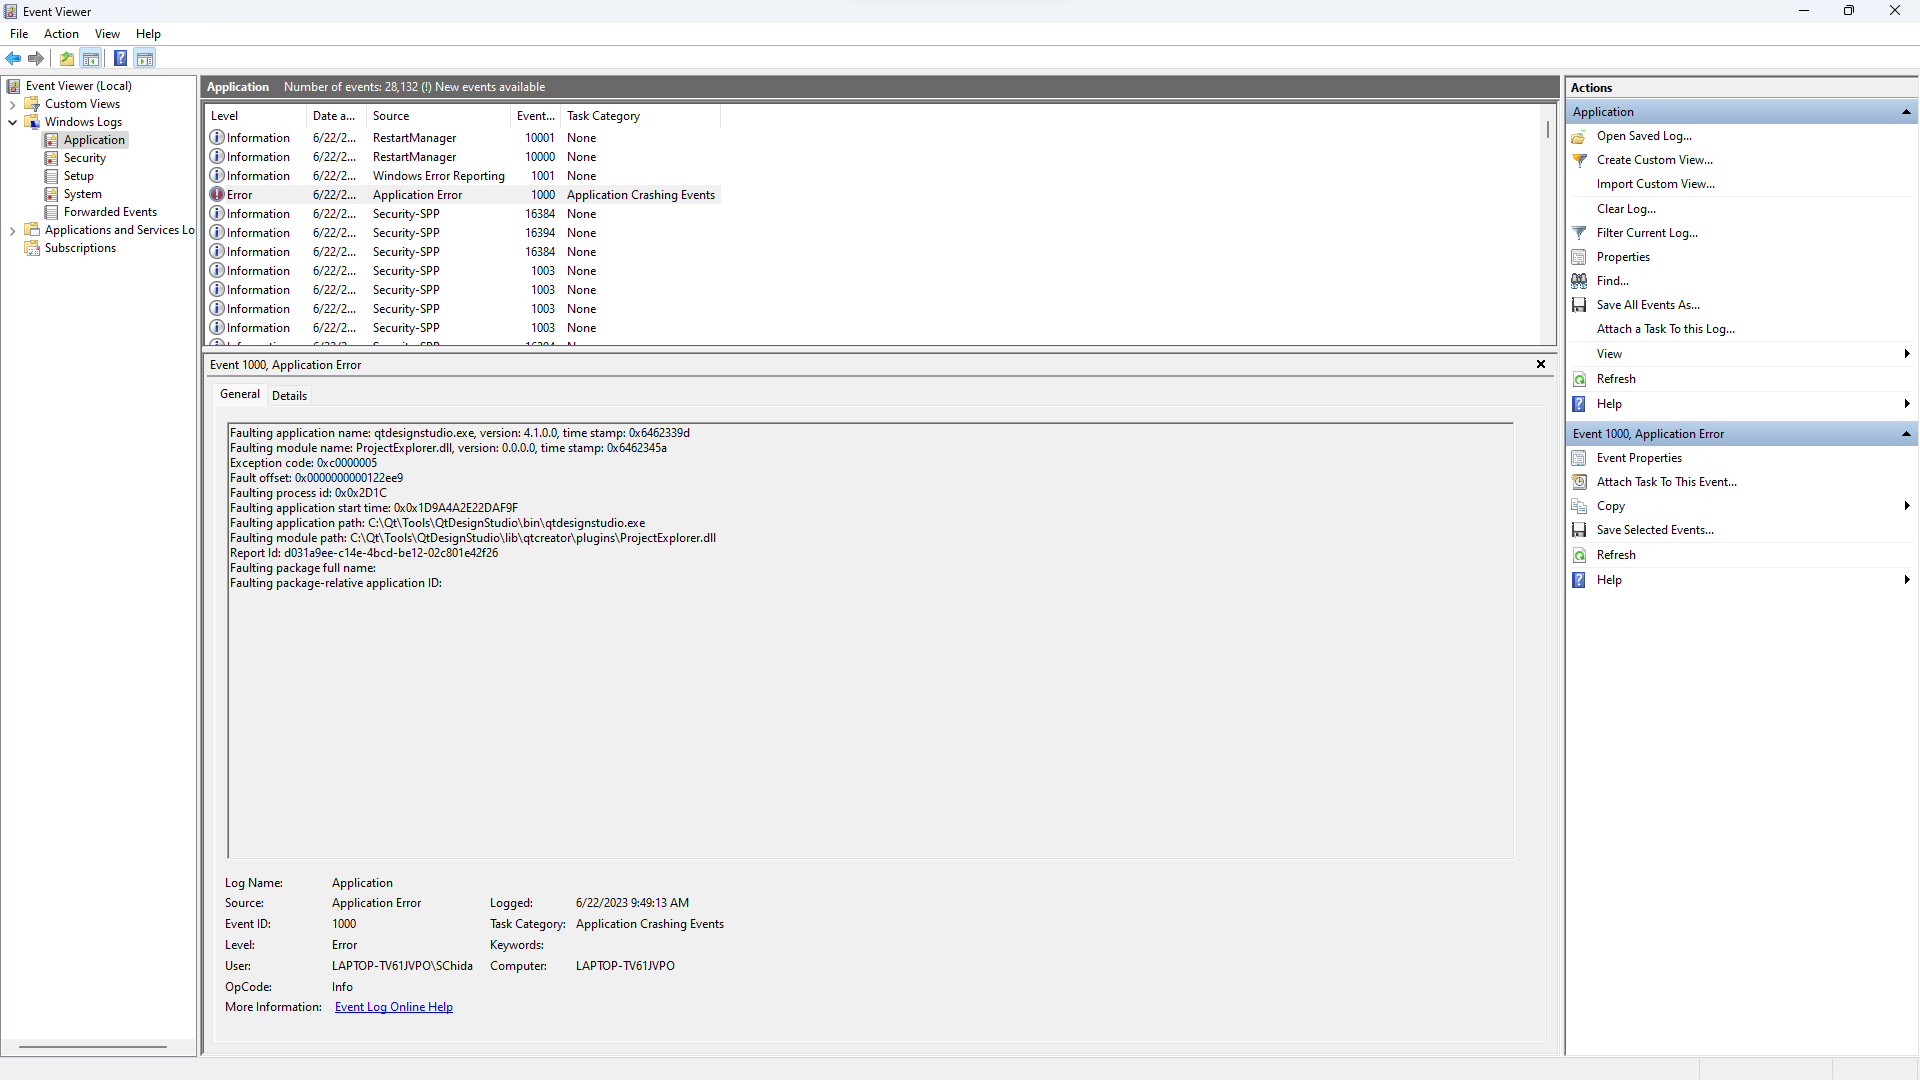Click the Up One Level folder icon
The image size is (1920, 1080).
pyautogui.click(x=67, y=58)
